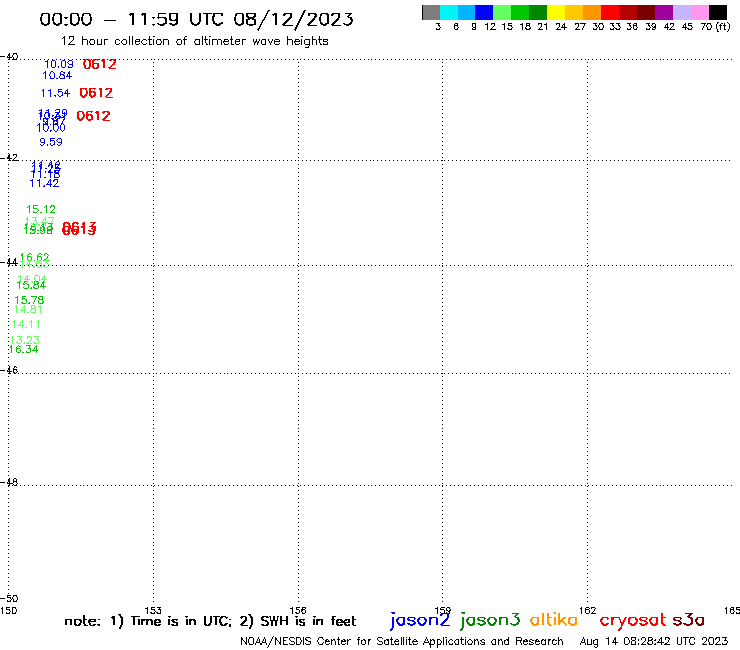Click the red 0612 time beside 10.09
The height and width of the screenshot is (650, 740).
[100, 64]
